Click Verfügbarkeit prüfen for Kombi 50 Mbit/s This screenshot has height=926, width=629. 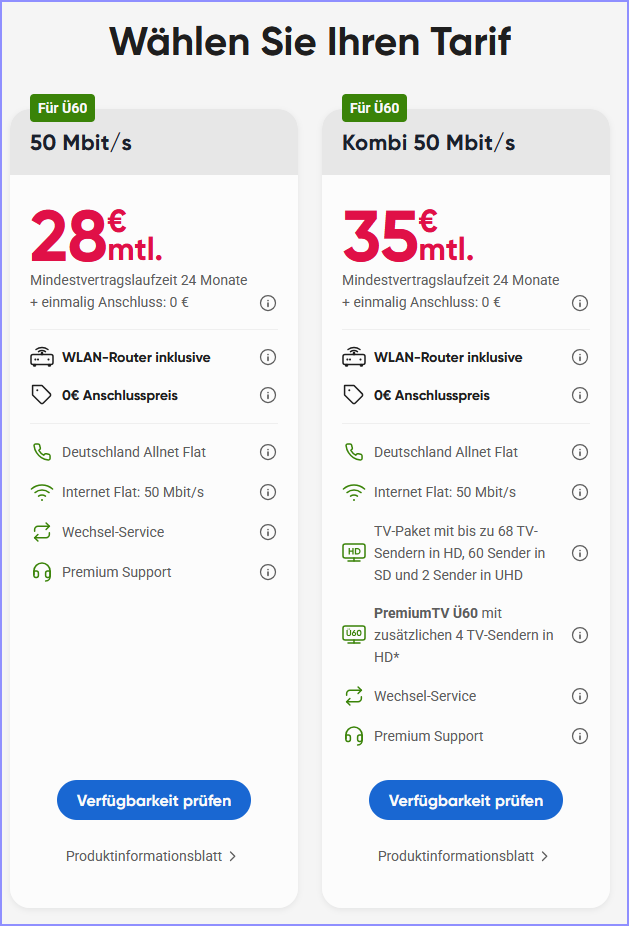[466, 800]
